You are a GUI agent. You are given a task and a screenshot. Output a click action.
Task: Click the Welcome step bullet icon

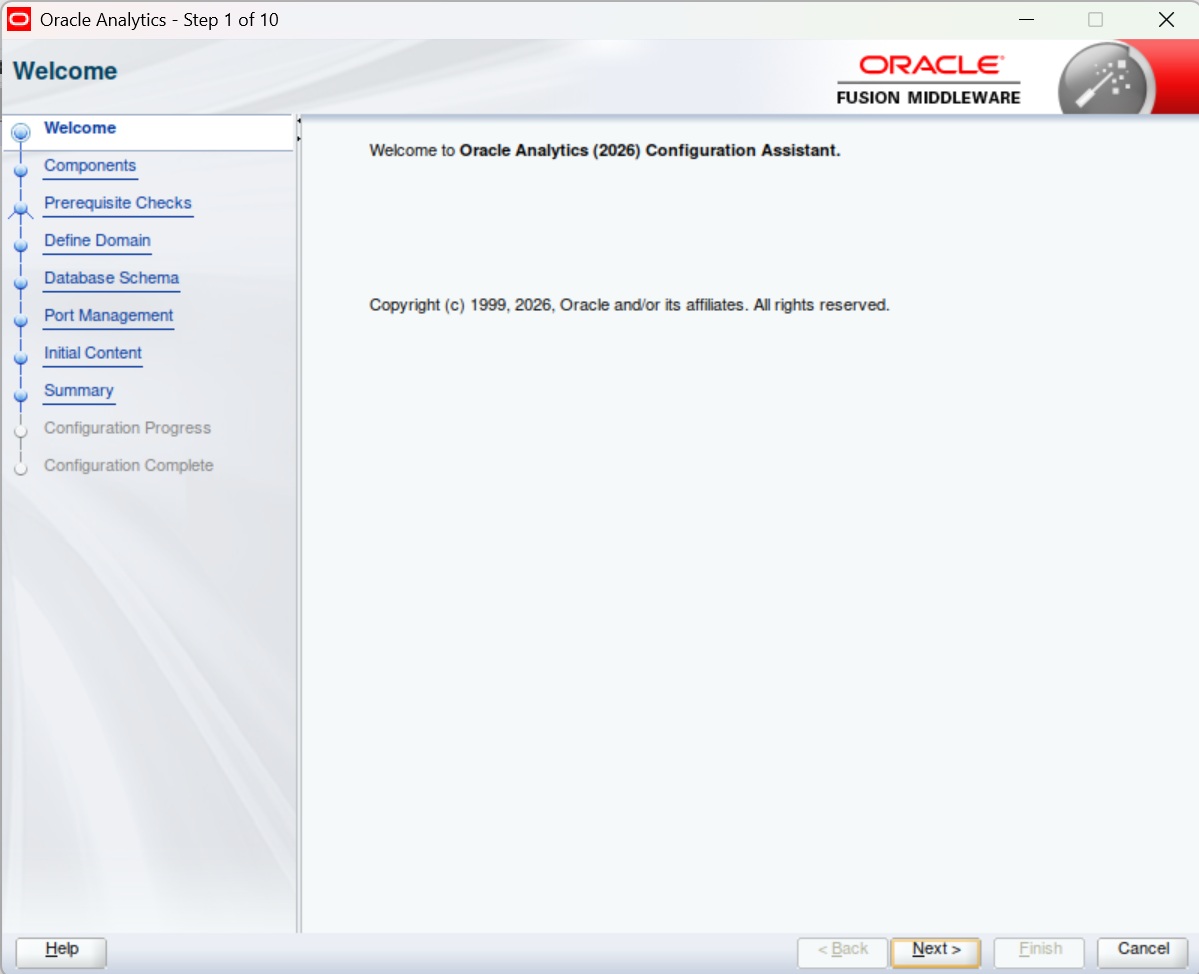coord(21,132)
